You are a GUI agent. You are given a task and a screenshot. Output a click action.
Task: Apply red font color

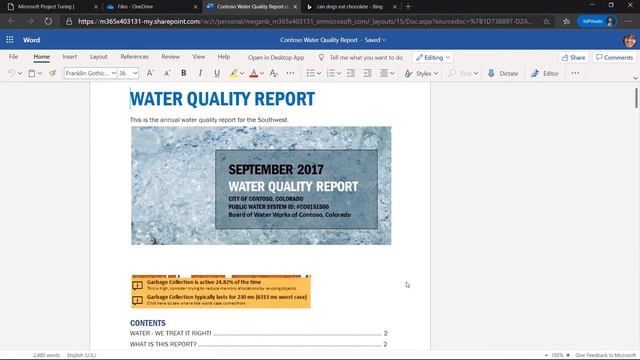[x=253, y=73]
